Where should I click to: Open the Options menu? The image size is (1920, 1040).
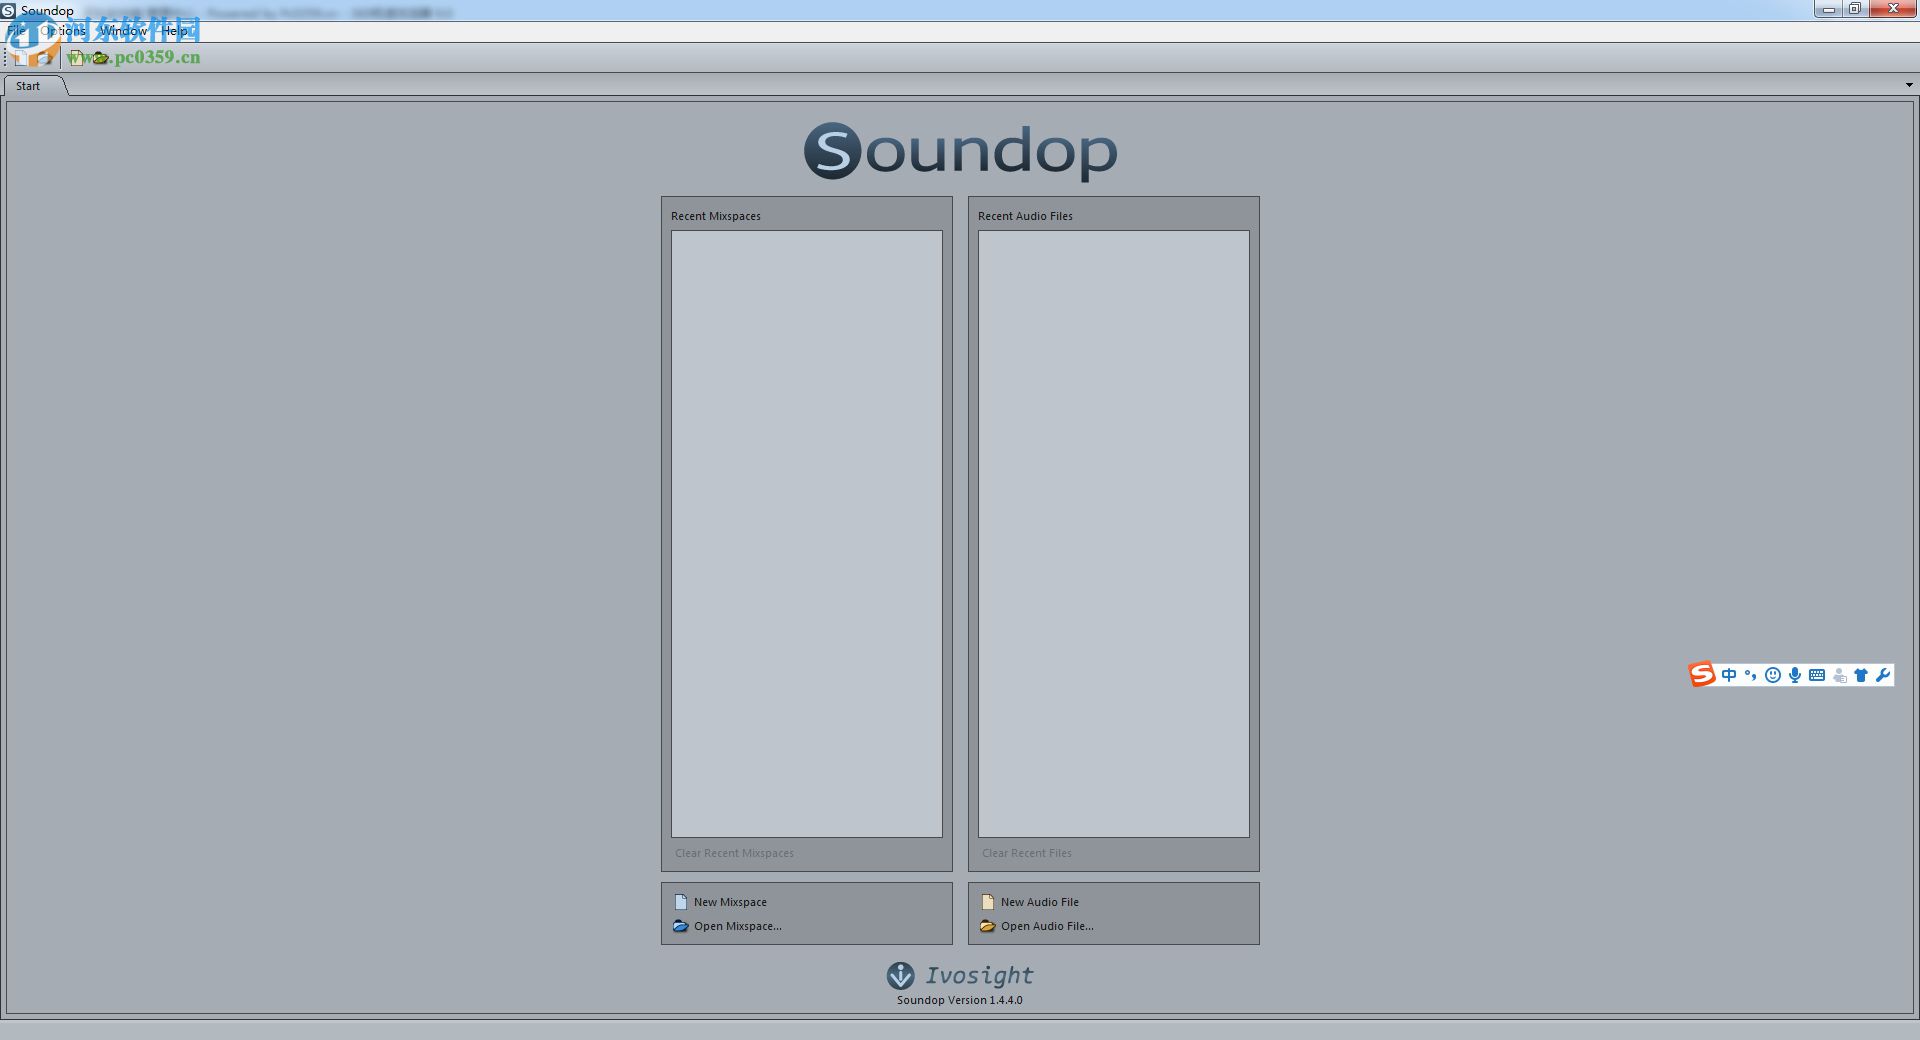tap(63, 31)
